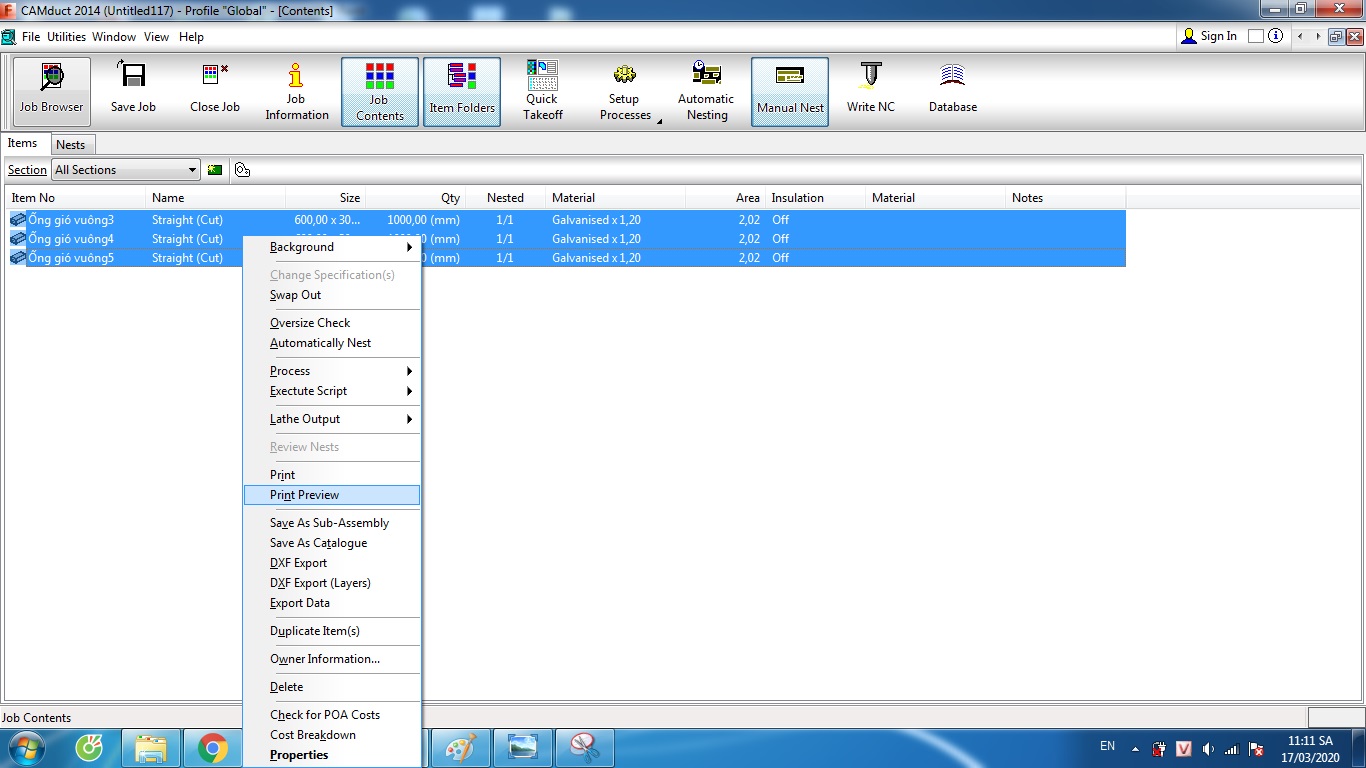This screenshot has width=1366, height=768.
Task: Open the Cốc Cốc browser taskbar icon
Action: point(89,748)
